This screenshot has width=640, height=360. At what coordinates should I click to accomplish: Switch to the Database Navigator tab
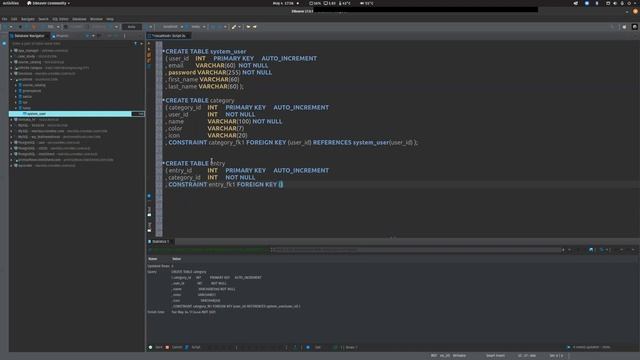coord(28,36)
